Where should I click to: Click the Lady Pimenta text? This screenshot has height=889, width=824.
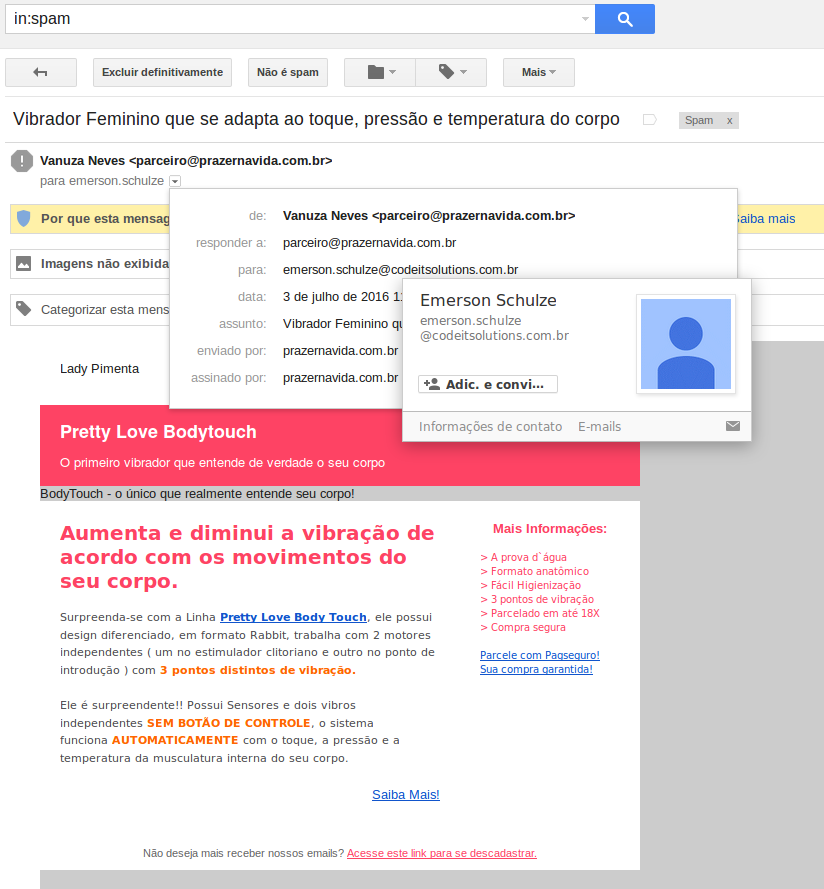(x=99, y=369)
